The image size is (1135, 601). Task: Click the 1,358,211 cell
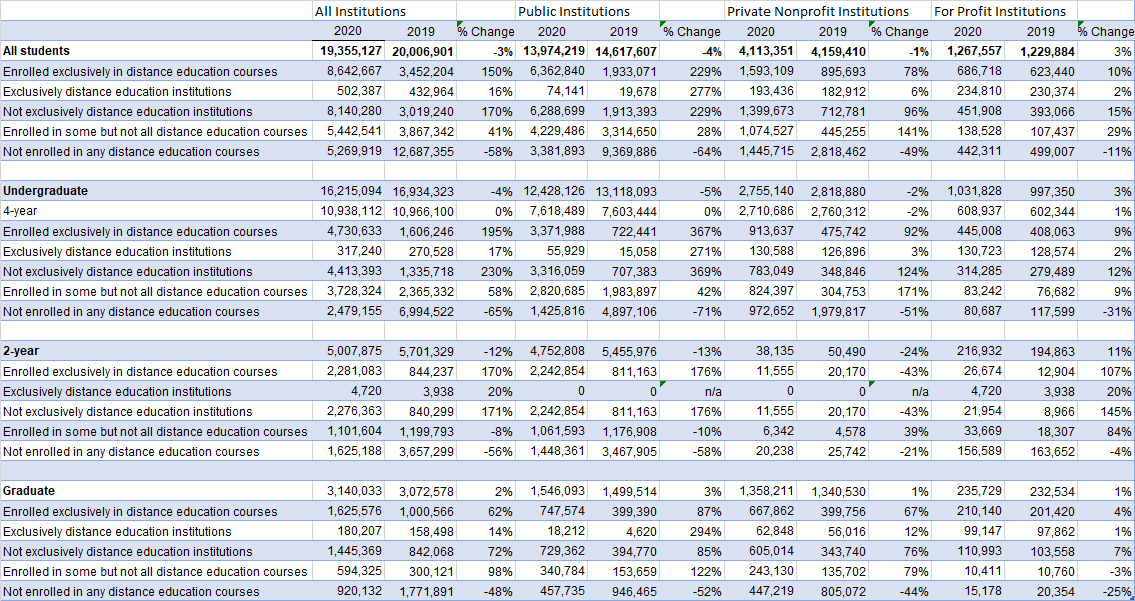(x=760, y=491)
